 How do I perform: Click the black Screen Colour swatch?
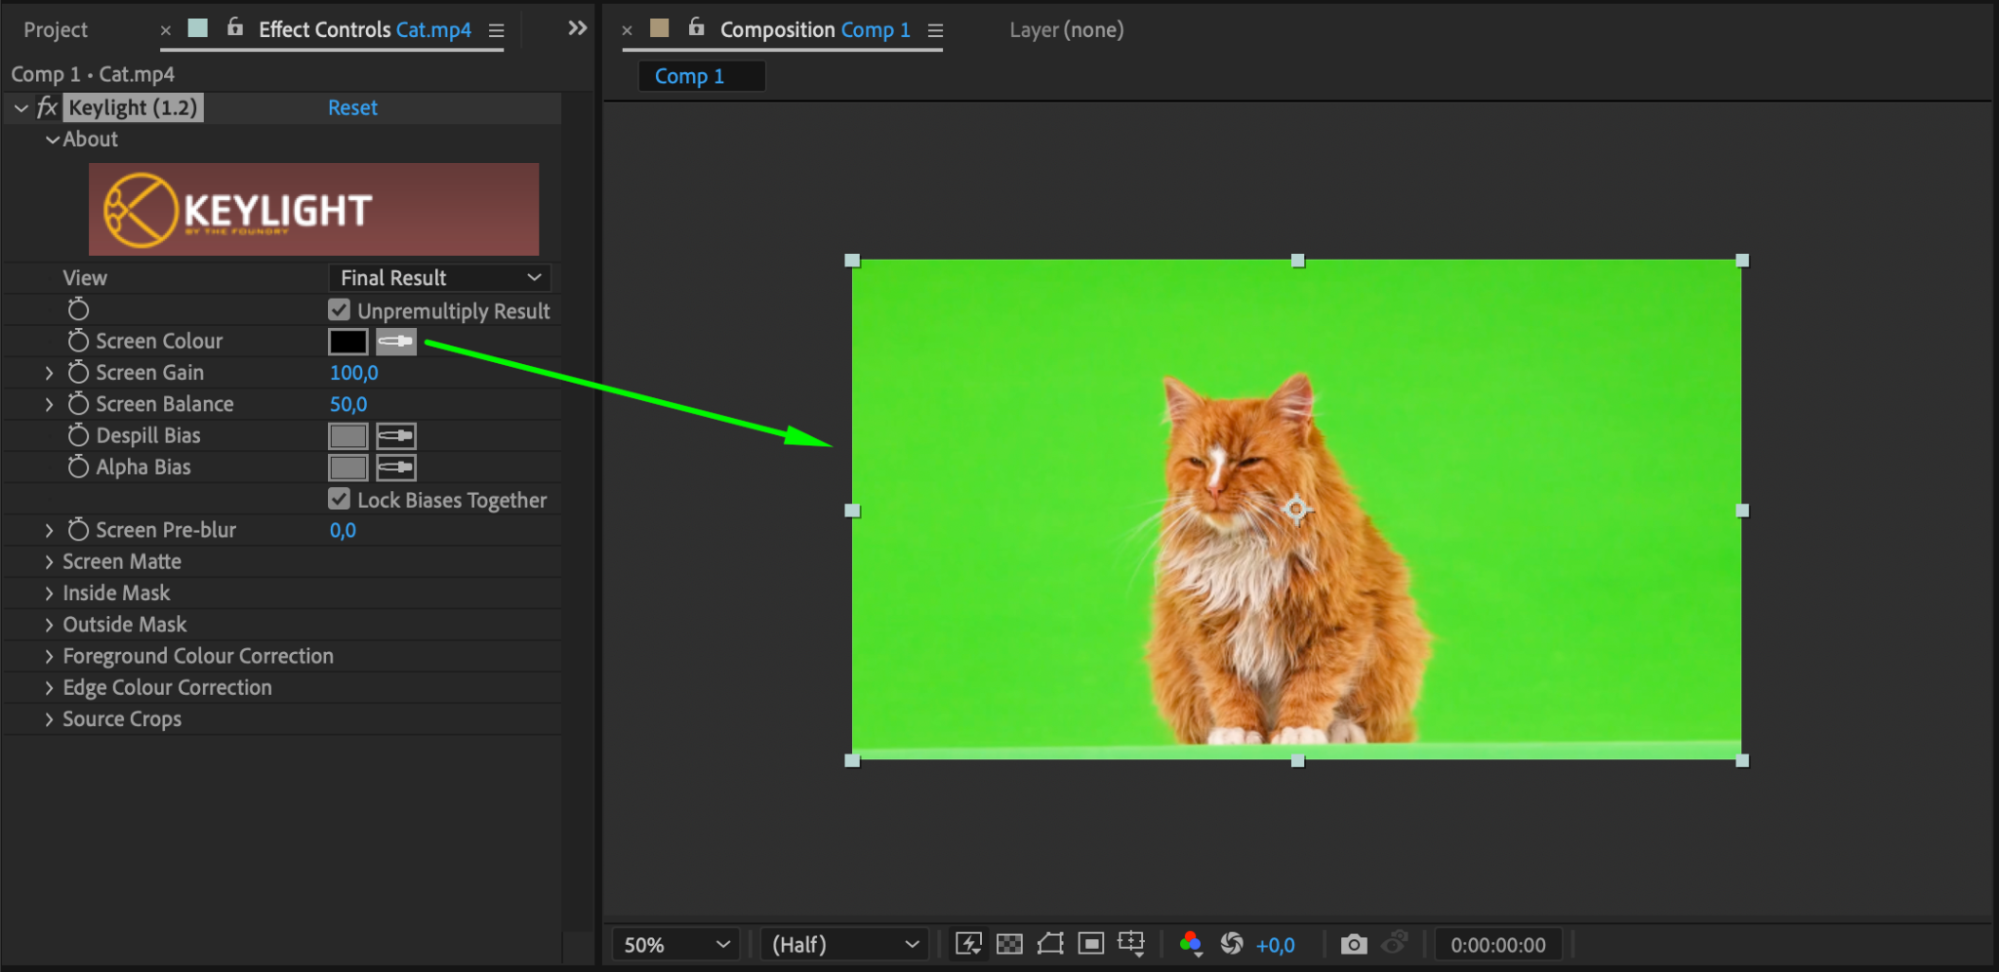(x=348, y=342)
